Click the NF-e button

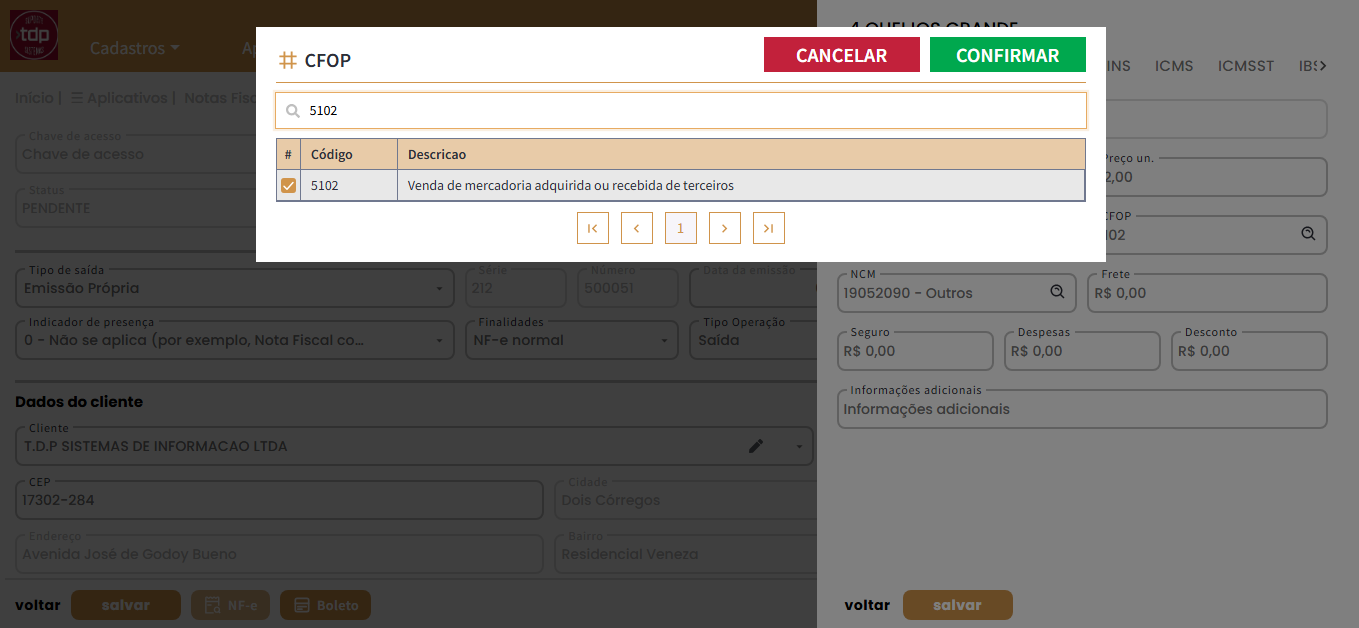pyautogui.click(x=231, y=605)
